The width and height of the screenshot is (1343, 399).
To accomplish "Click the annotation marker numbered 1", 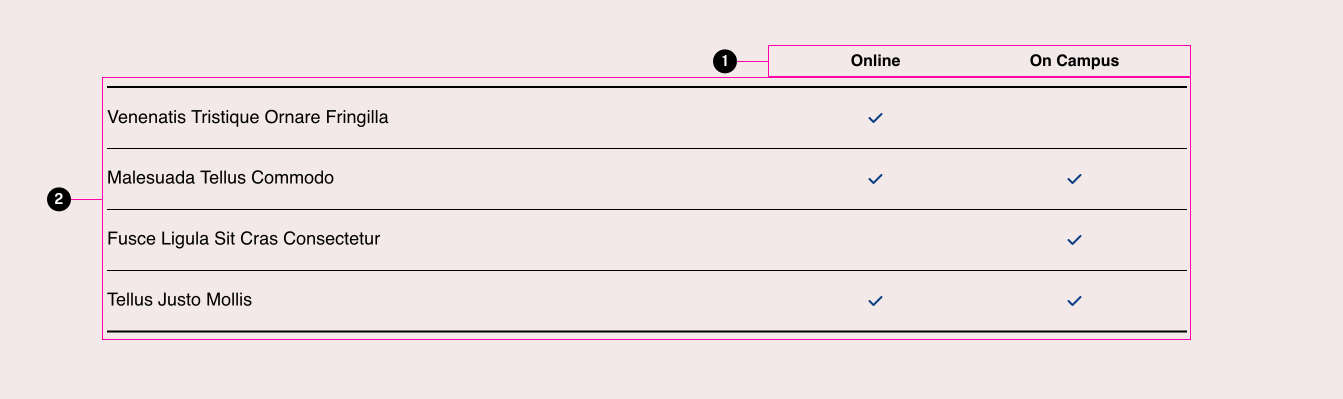I will [x=725, y=62].
